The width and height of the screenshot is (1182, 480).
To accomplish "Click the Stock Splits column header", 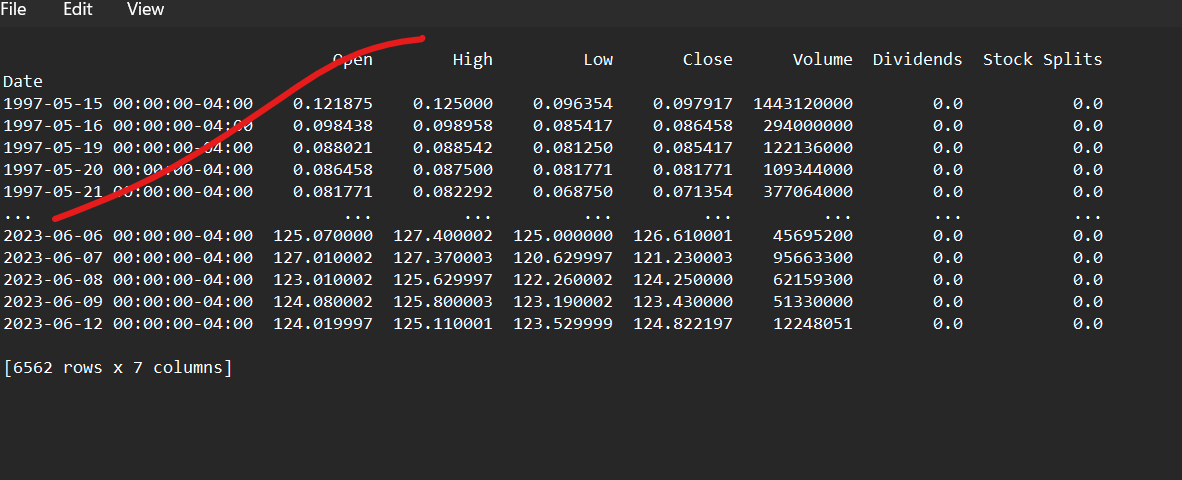I will point(1042,59).
